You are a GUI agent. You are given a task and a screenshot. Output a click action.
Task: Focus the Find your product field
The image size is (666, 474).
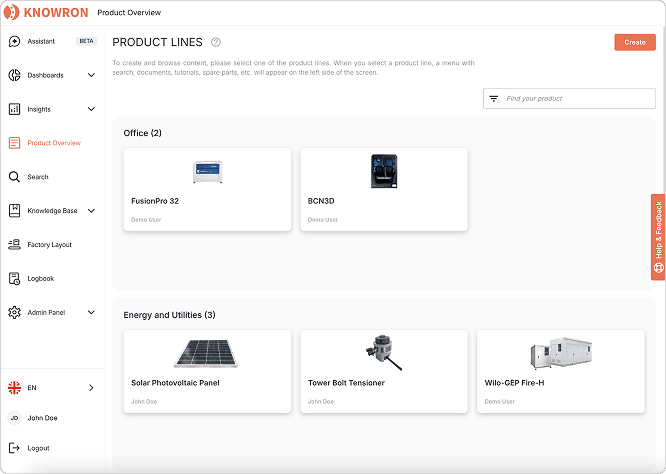point(569,99)
